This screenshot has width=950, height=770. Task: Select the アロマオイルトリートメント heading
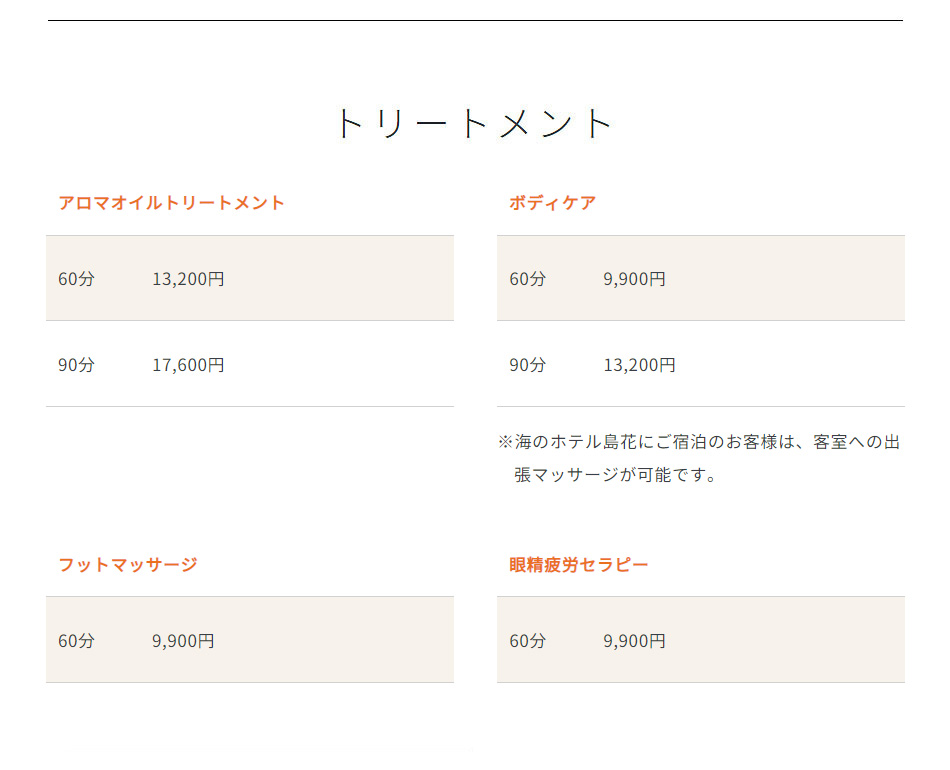171,202
